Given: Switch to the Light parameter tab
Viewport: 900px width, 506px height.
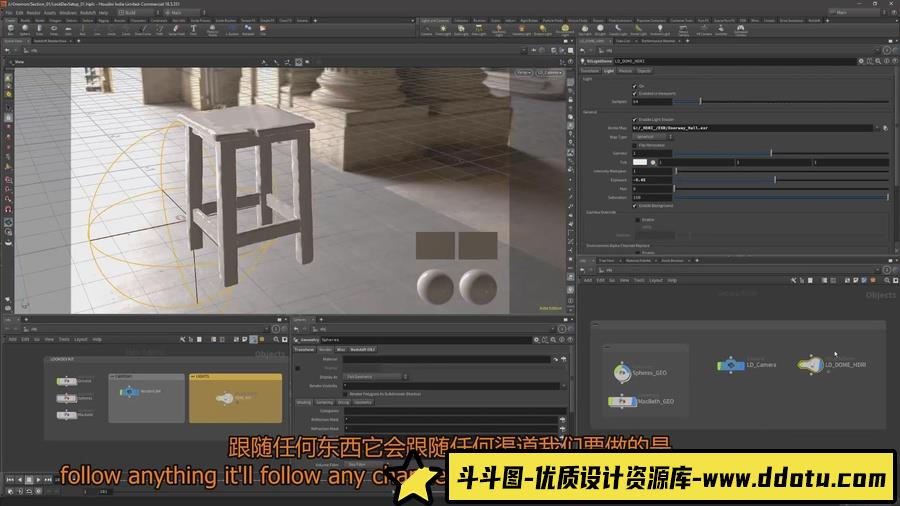Looking at the screenshot, I should coord(609,71).
